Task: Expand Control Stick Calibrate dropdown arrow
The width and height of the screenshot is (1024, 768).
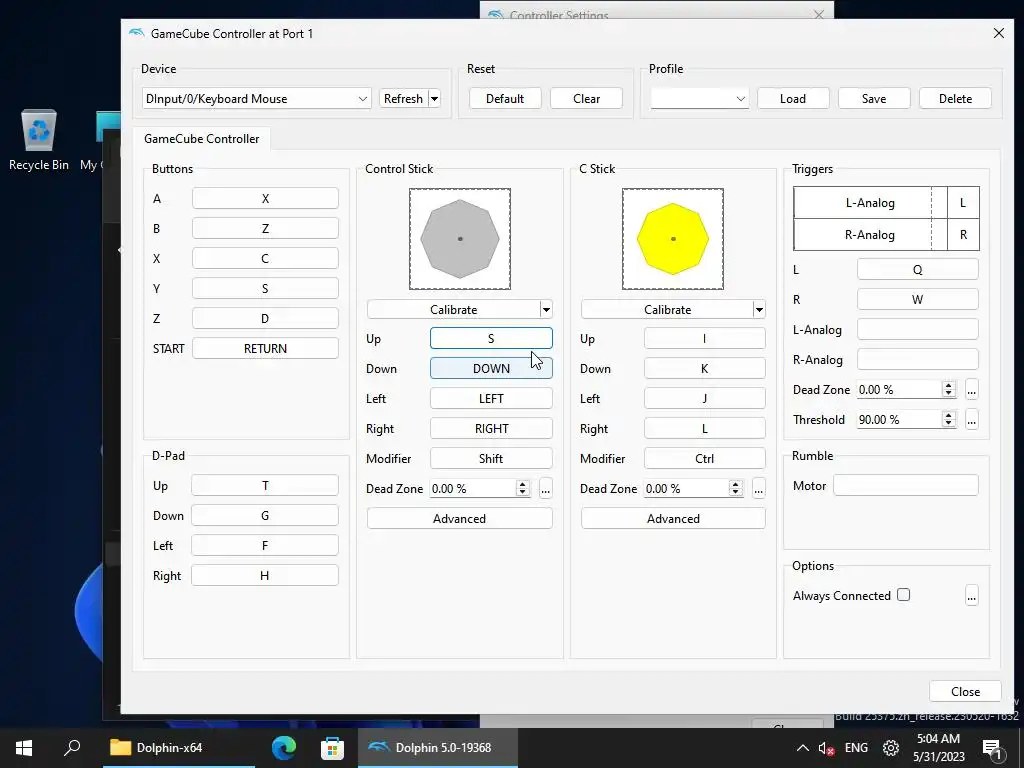Action: click(x=546, y=310)
